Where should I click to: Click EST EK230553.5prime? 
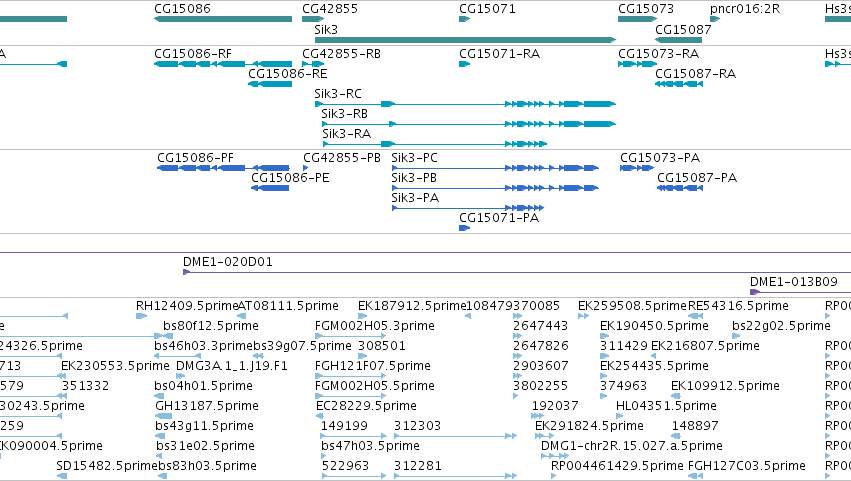tap(115, 366)
